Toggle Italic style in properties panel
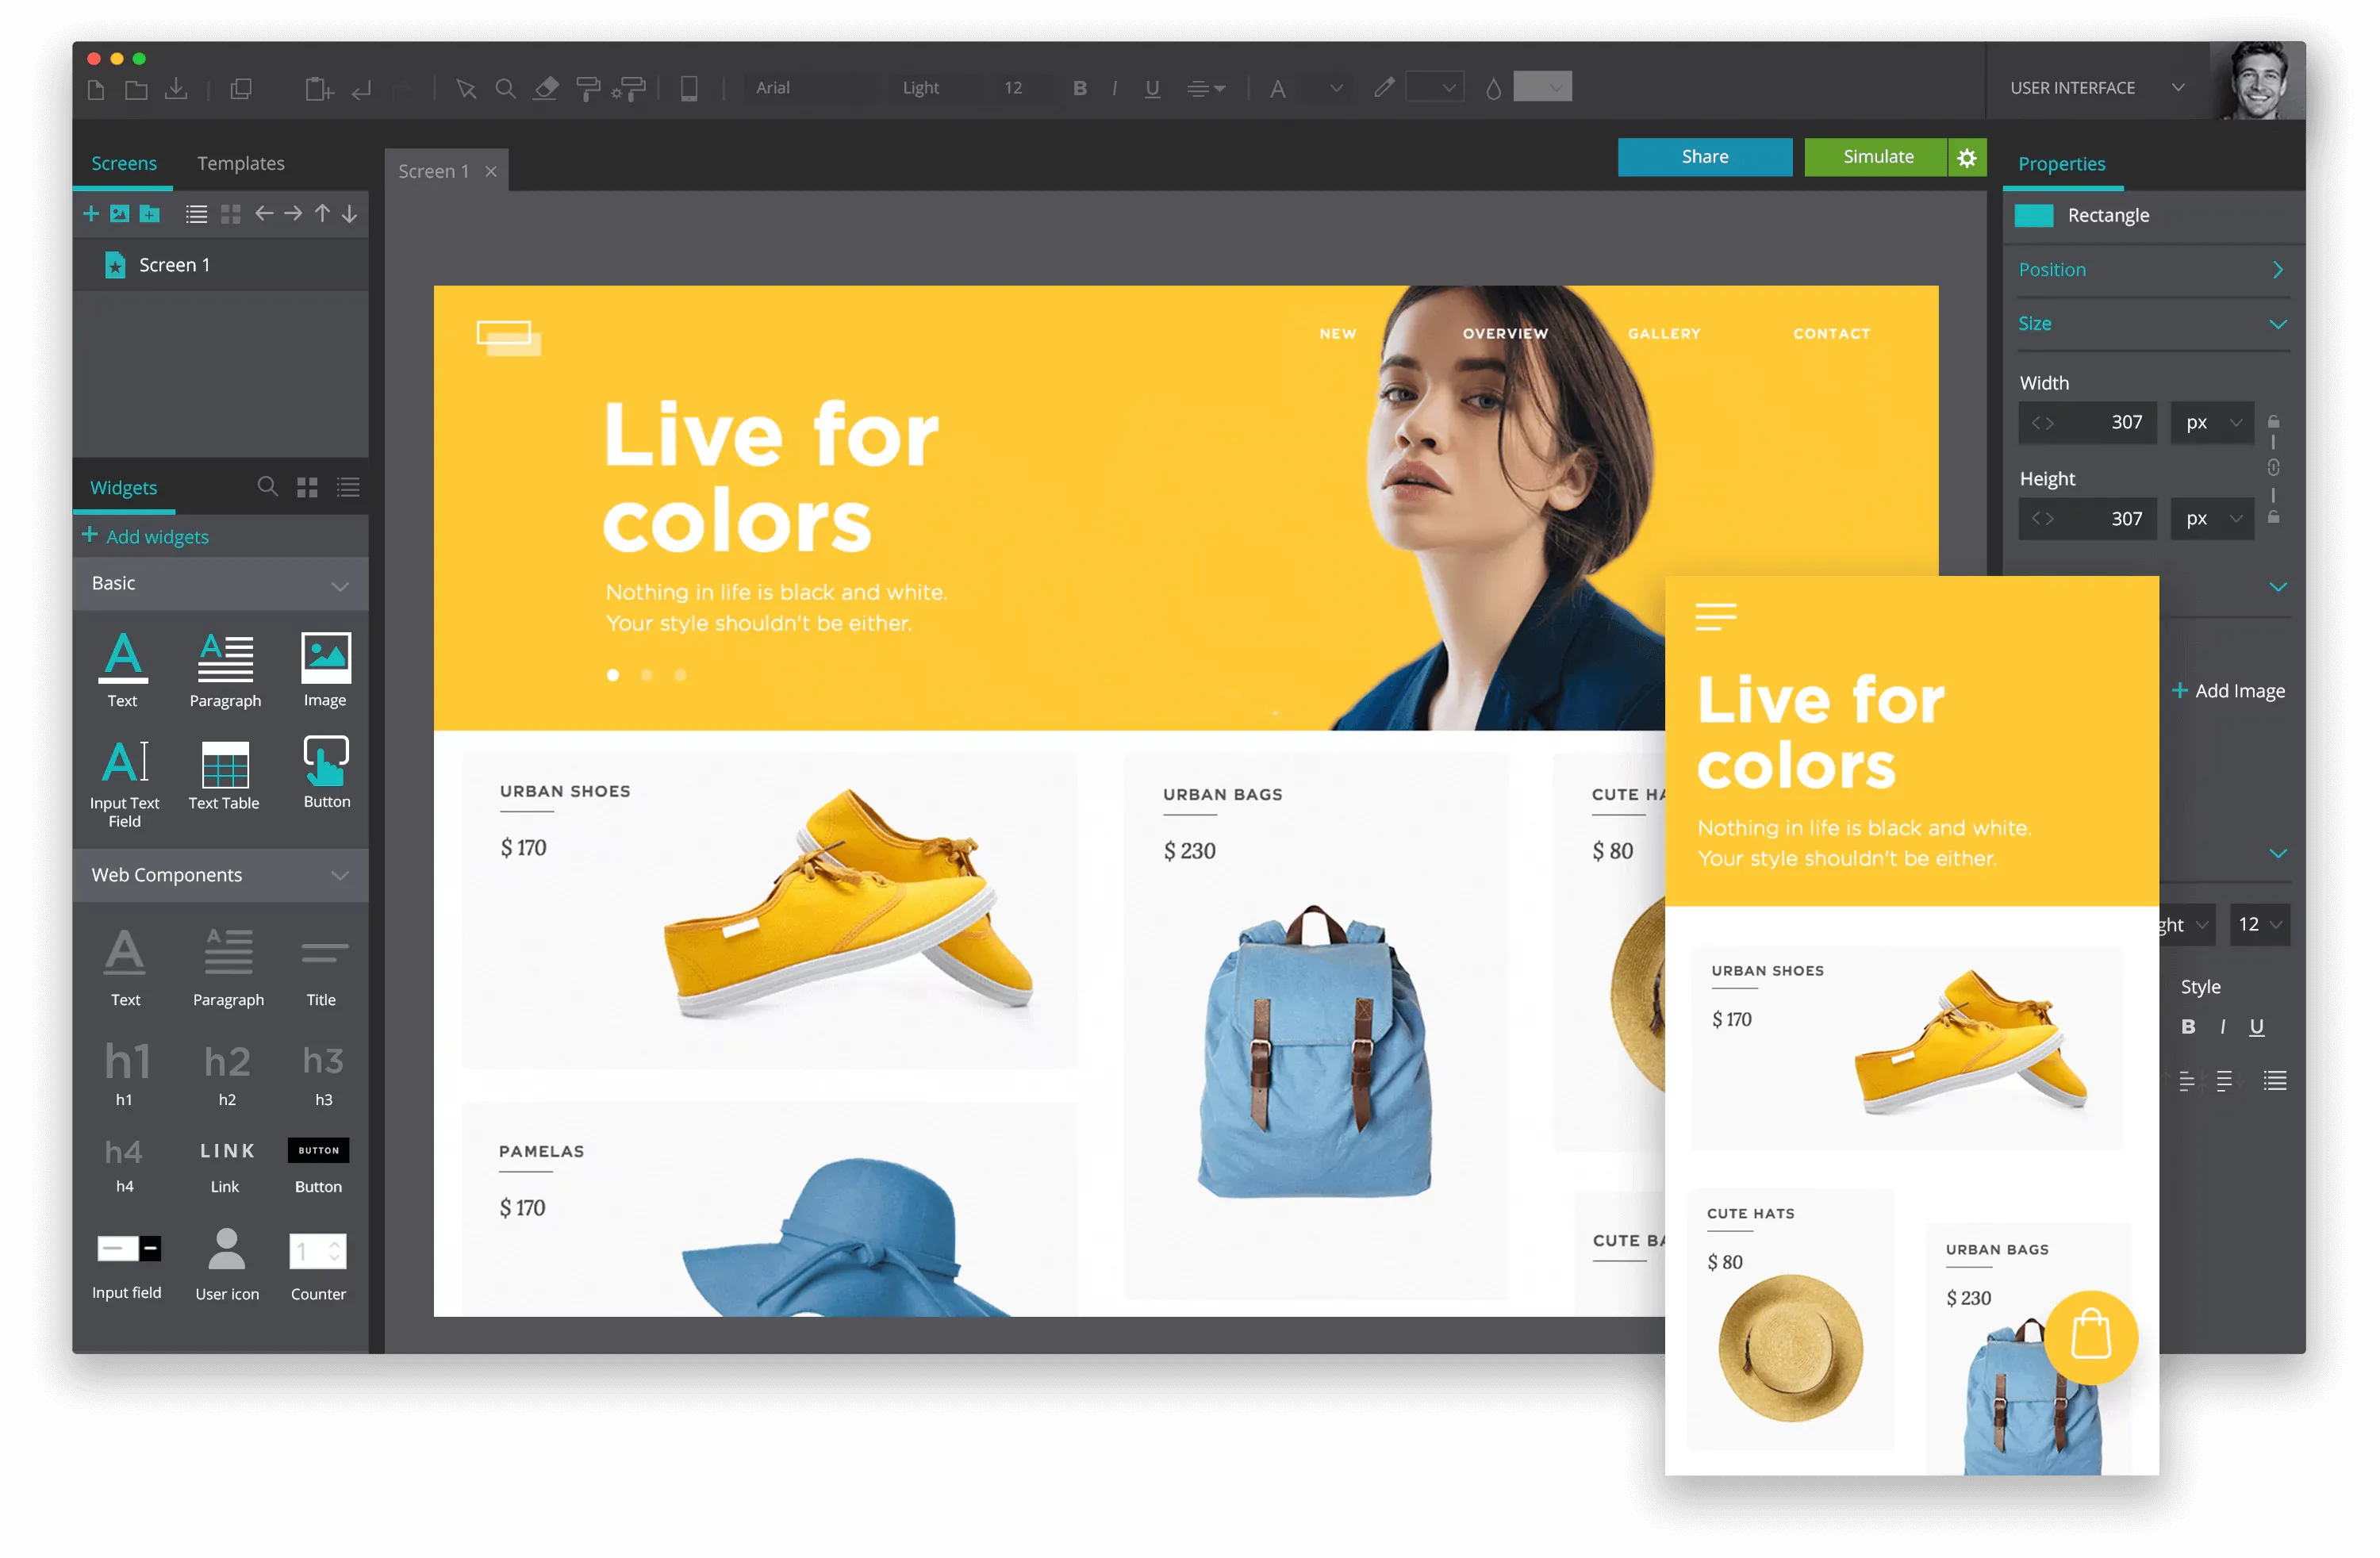Screen dimensions: 2380x1558 tap(2225, 1026)
